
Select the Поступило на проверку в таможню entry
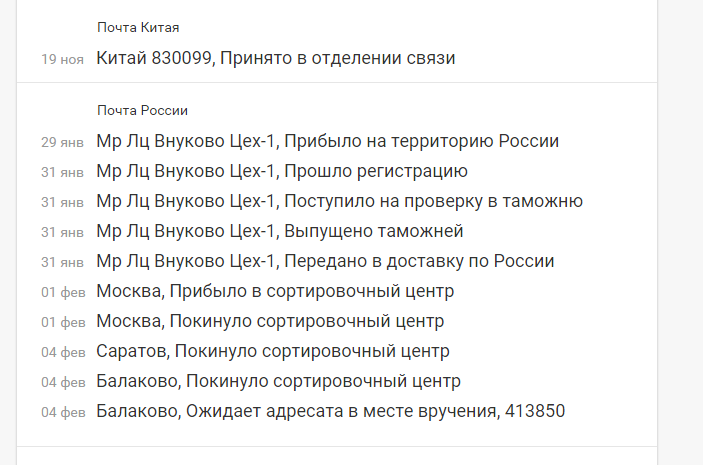click(339, 201)
